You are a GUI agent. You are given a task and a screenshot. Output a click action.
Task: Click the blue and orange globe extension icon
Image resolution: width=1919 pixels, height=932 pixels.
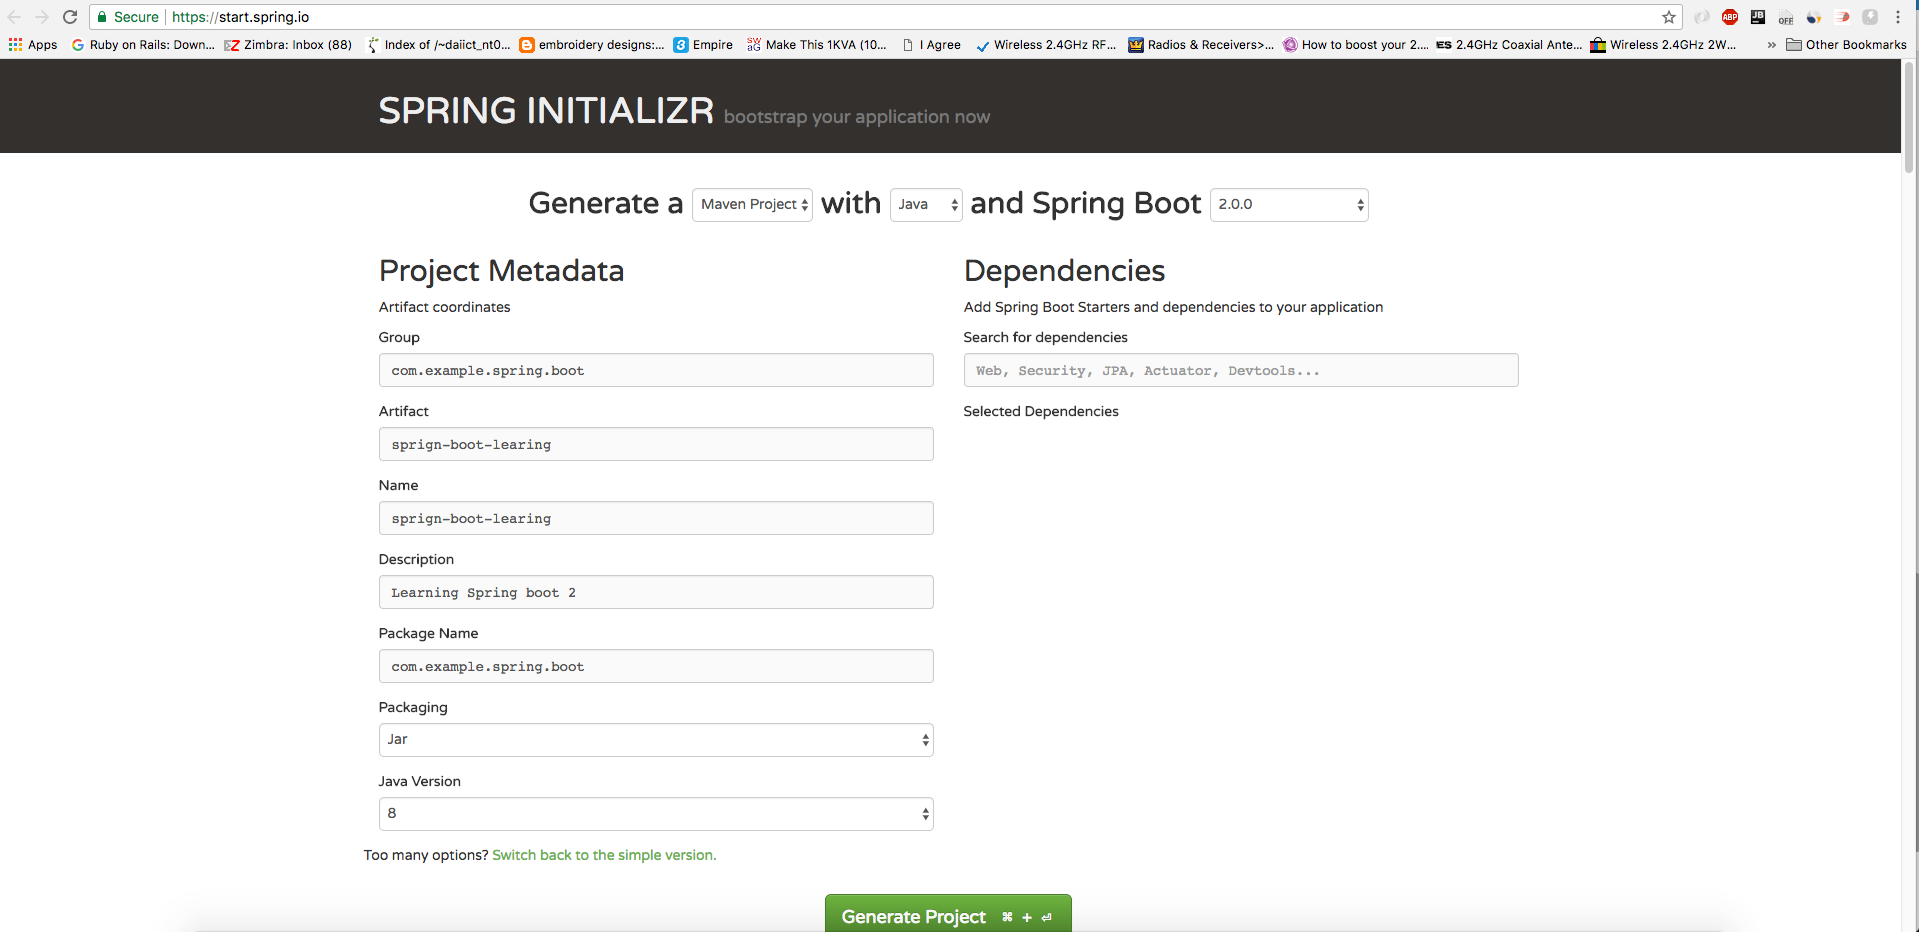coord(1814,17)
